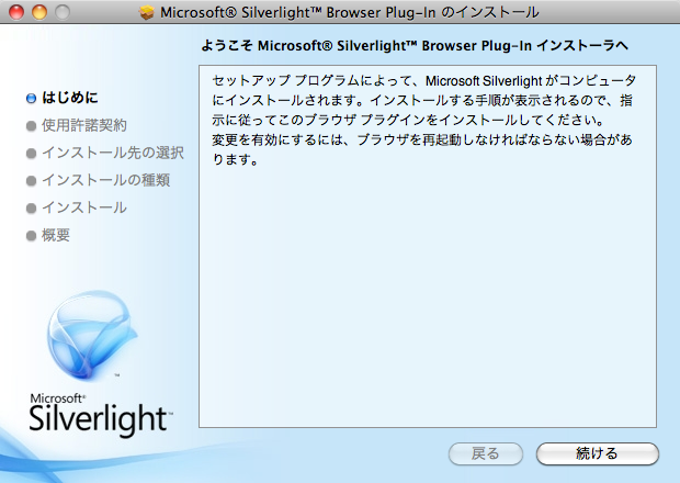Click the gray bullet beside インストールの種類

coord(31,181)
